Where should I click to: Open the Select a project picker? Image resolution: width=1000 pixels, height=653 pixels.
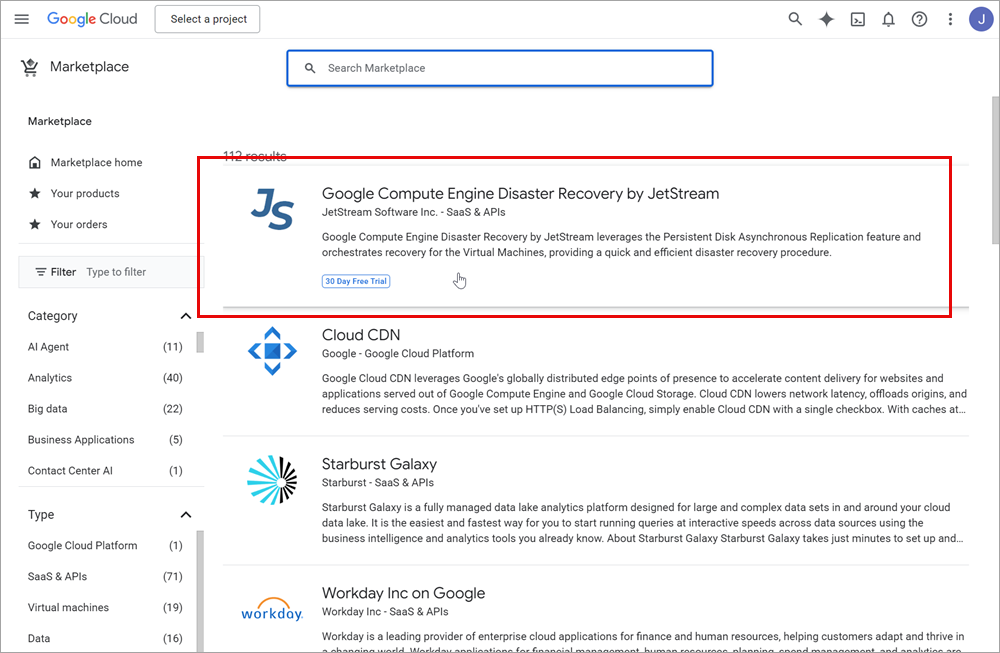point(207,19)
